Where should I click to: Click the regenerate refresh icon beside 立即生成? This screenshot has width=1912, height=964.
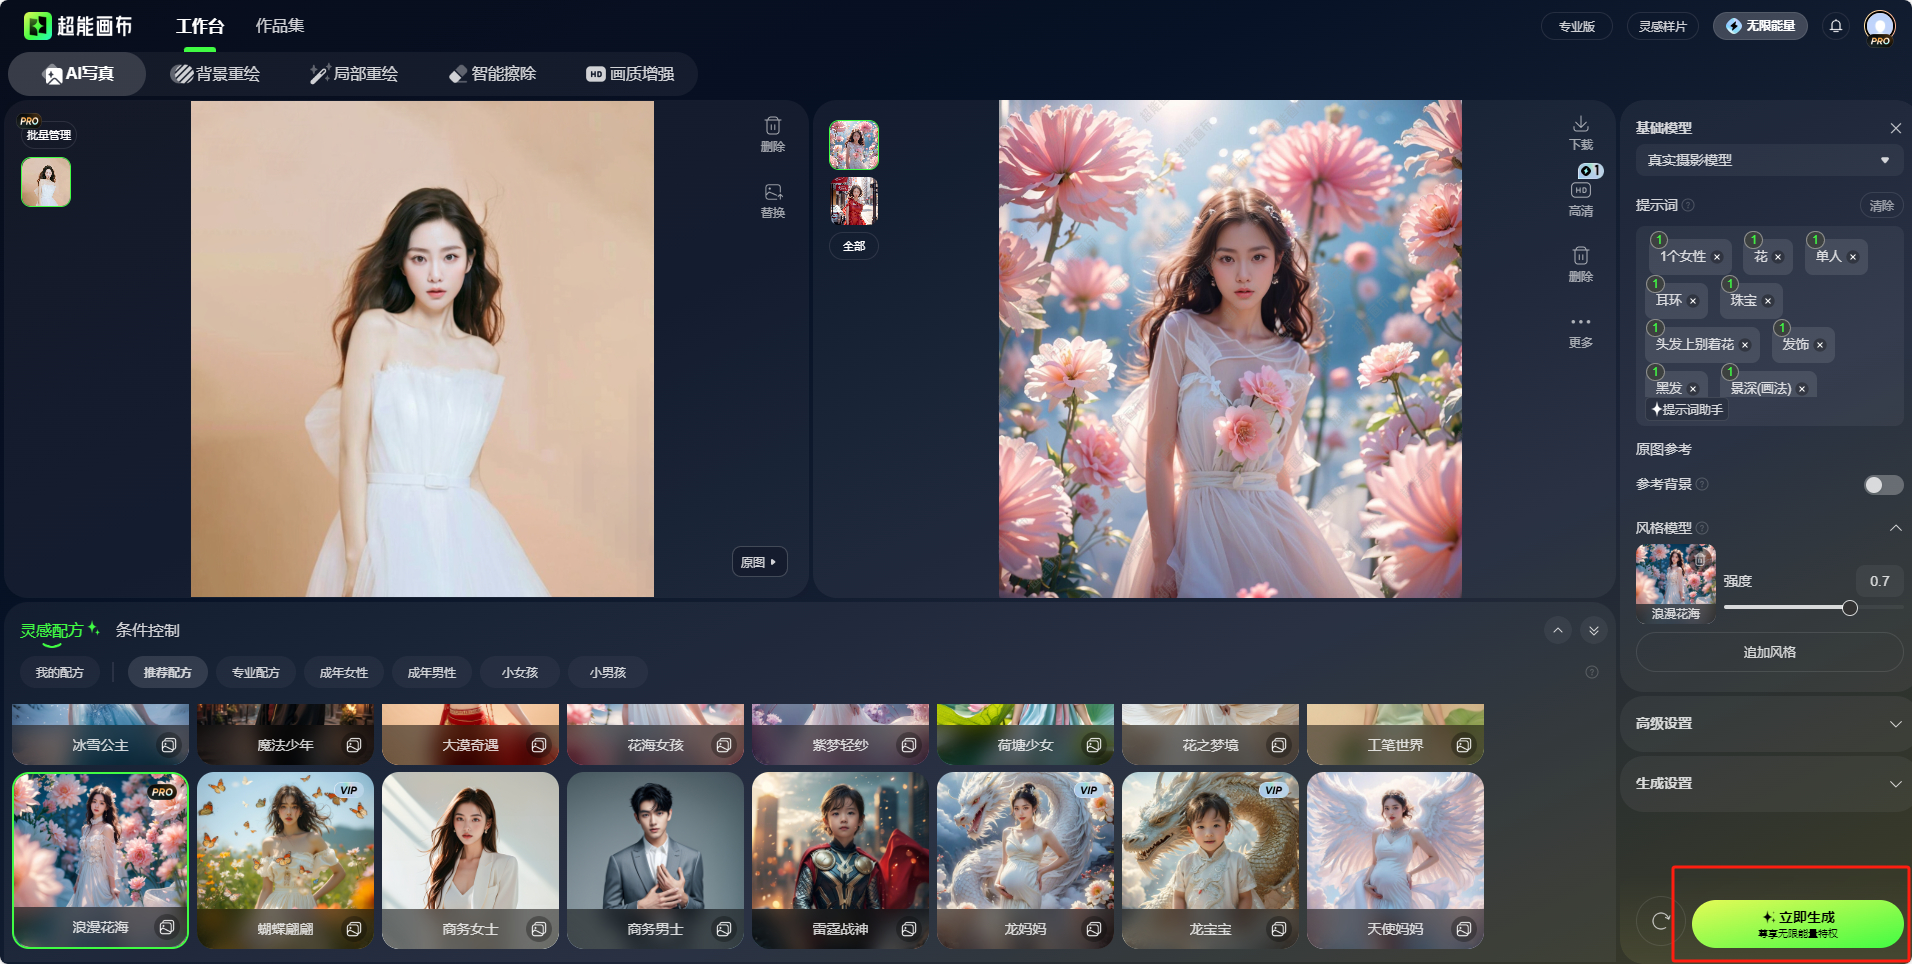tap(1660, 922)
